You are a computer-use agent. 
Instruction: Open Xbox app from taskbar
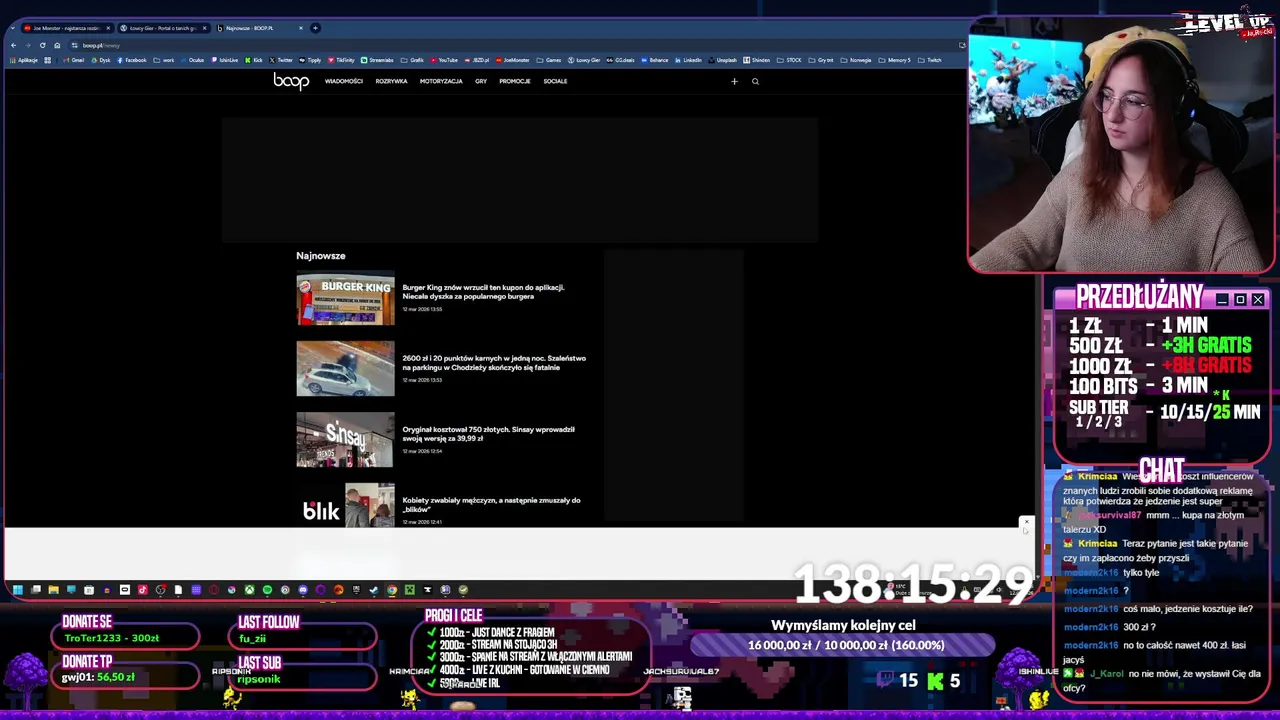click(249, 590)
